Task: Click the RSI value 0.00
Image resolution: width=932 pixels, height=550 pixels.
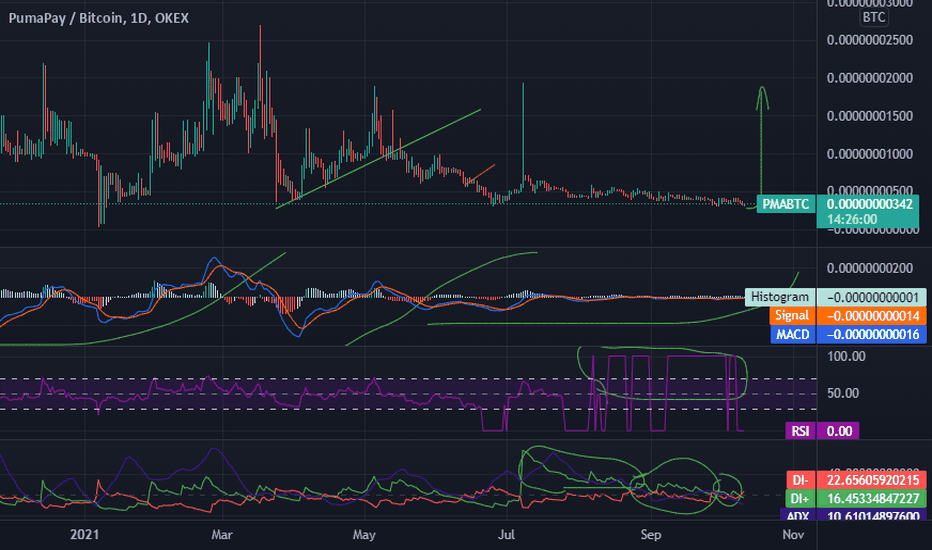Action: (x=839, y=431)
